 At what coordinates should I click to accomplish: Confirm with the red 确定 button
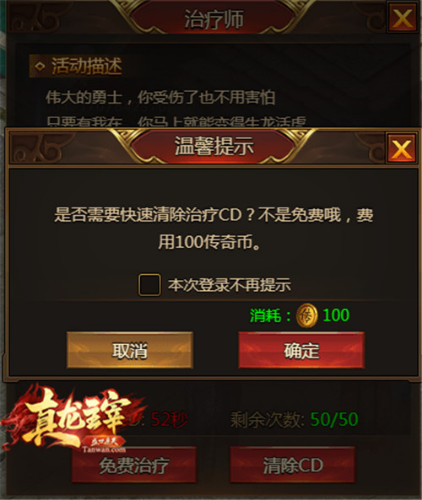pyautogui.click(x=301, y=350)
